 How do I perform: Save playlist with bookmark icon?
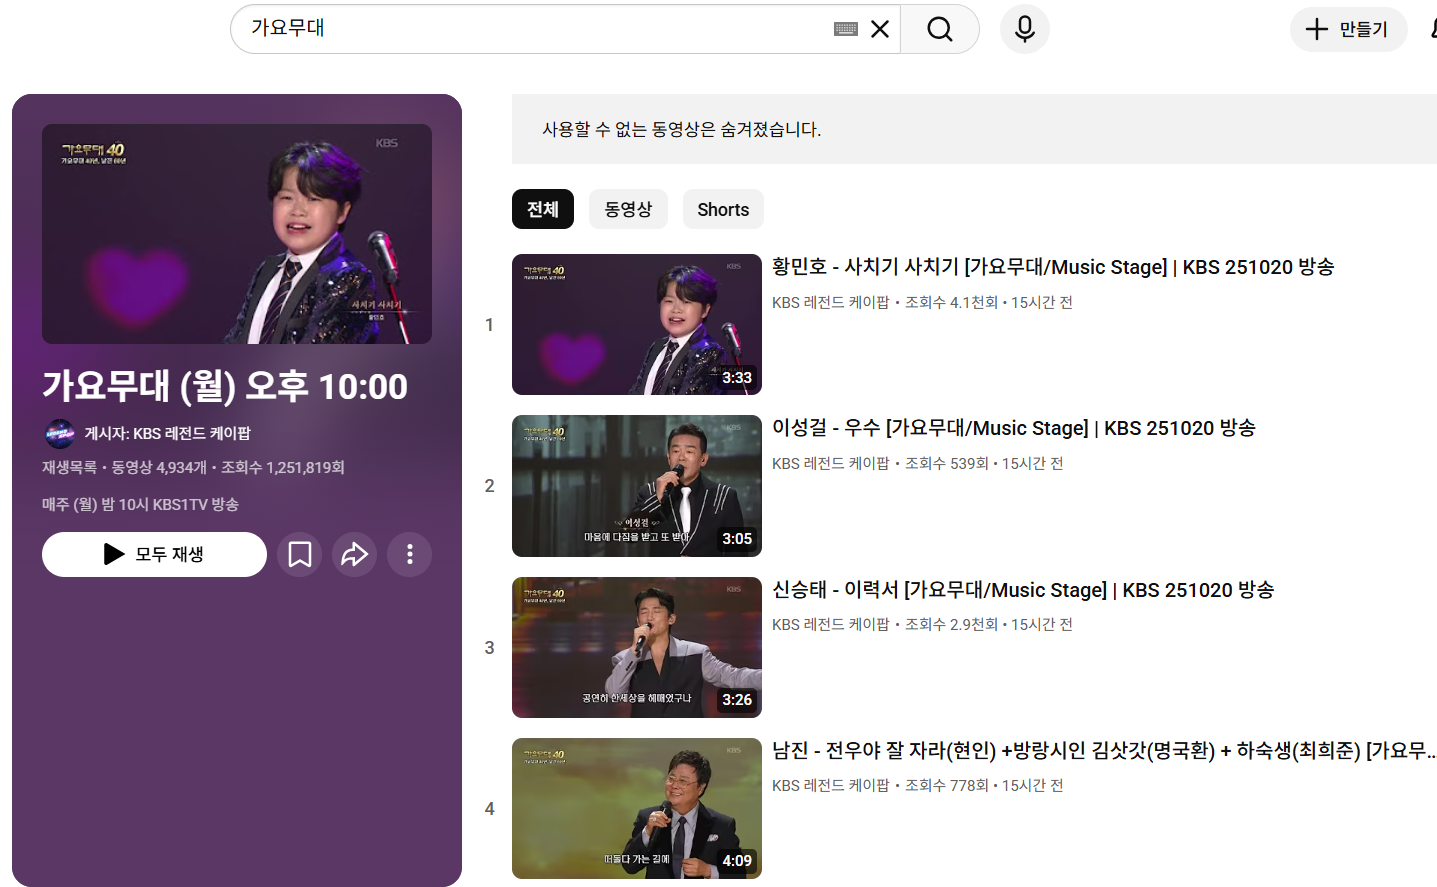pyautogui.click(x=300, y=554)
